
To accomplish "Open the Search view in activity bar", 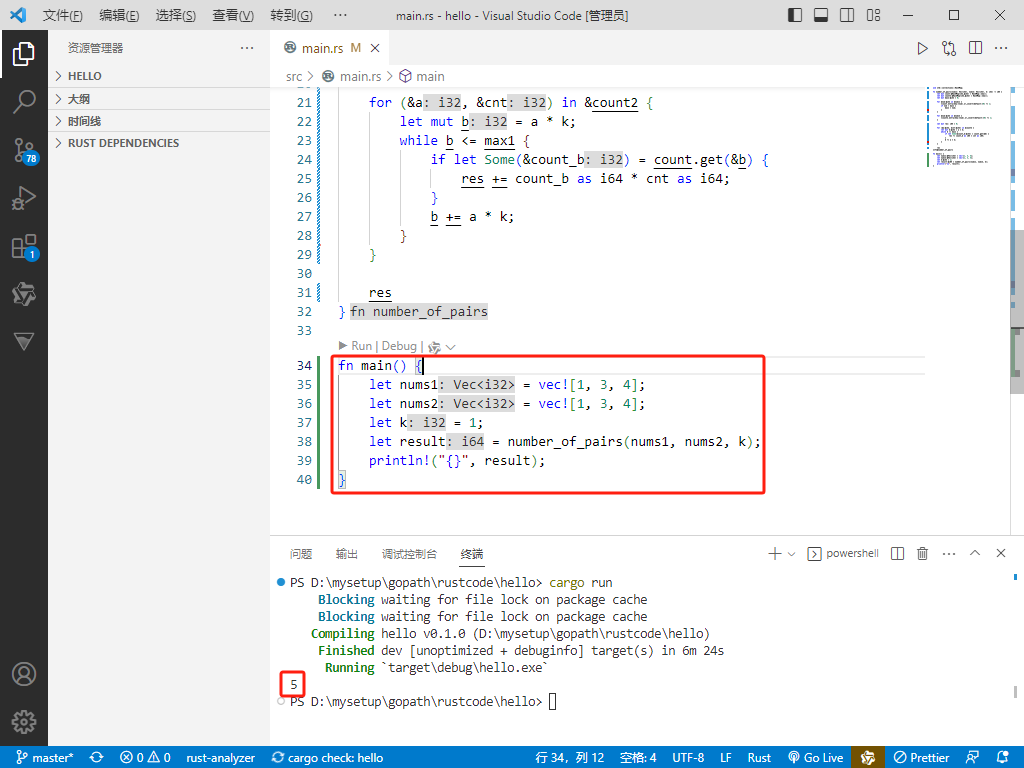I will [24, 102].
